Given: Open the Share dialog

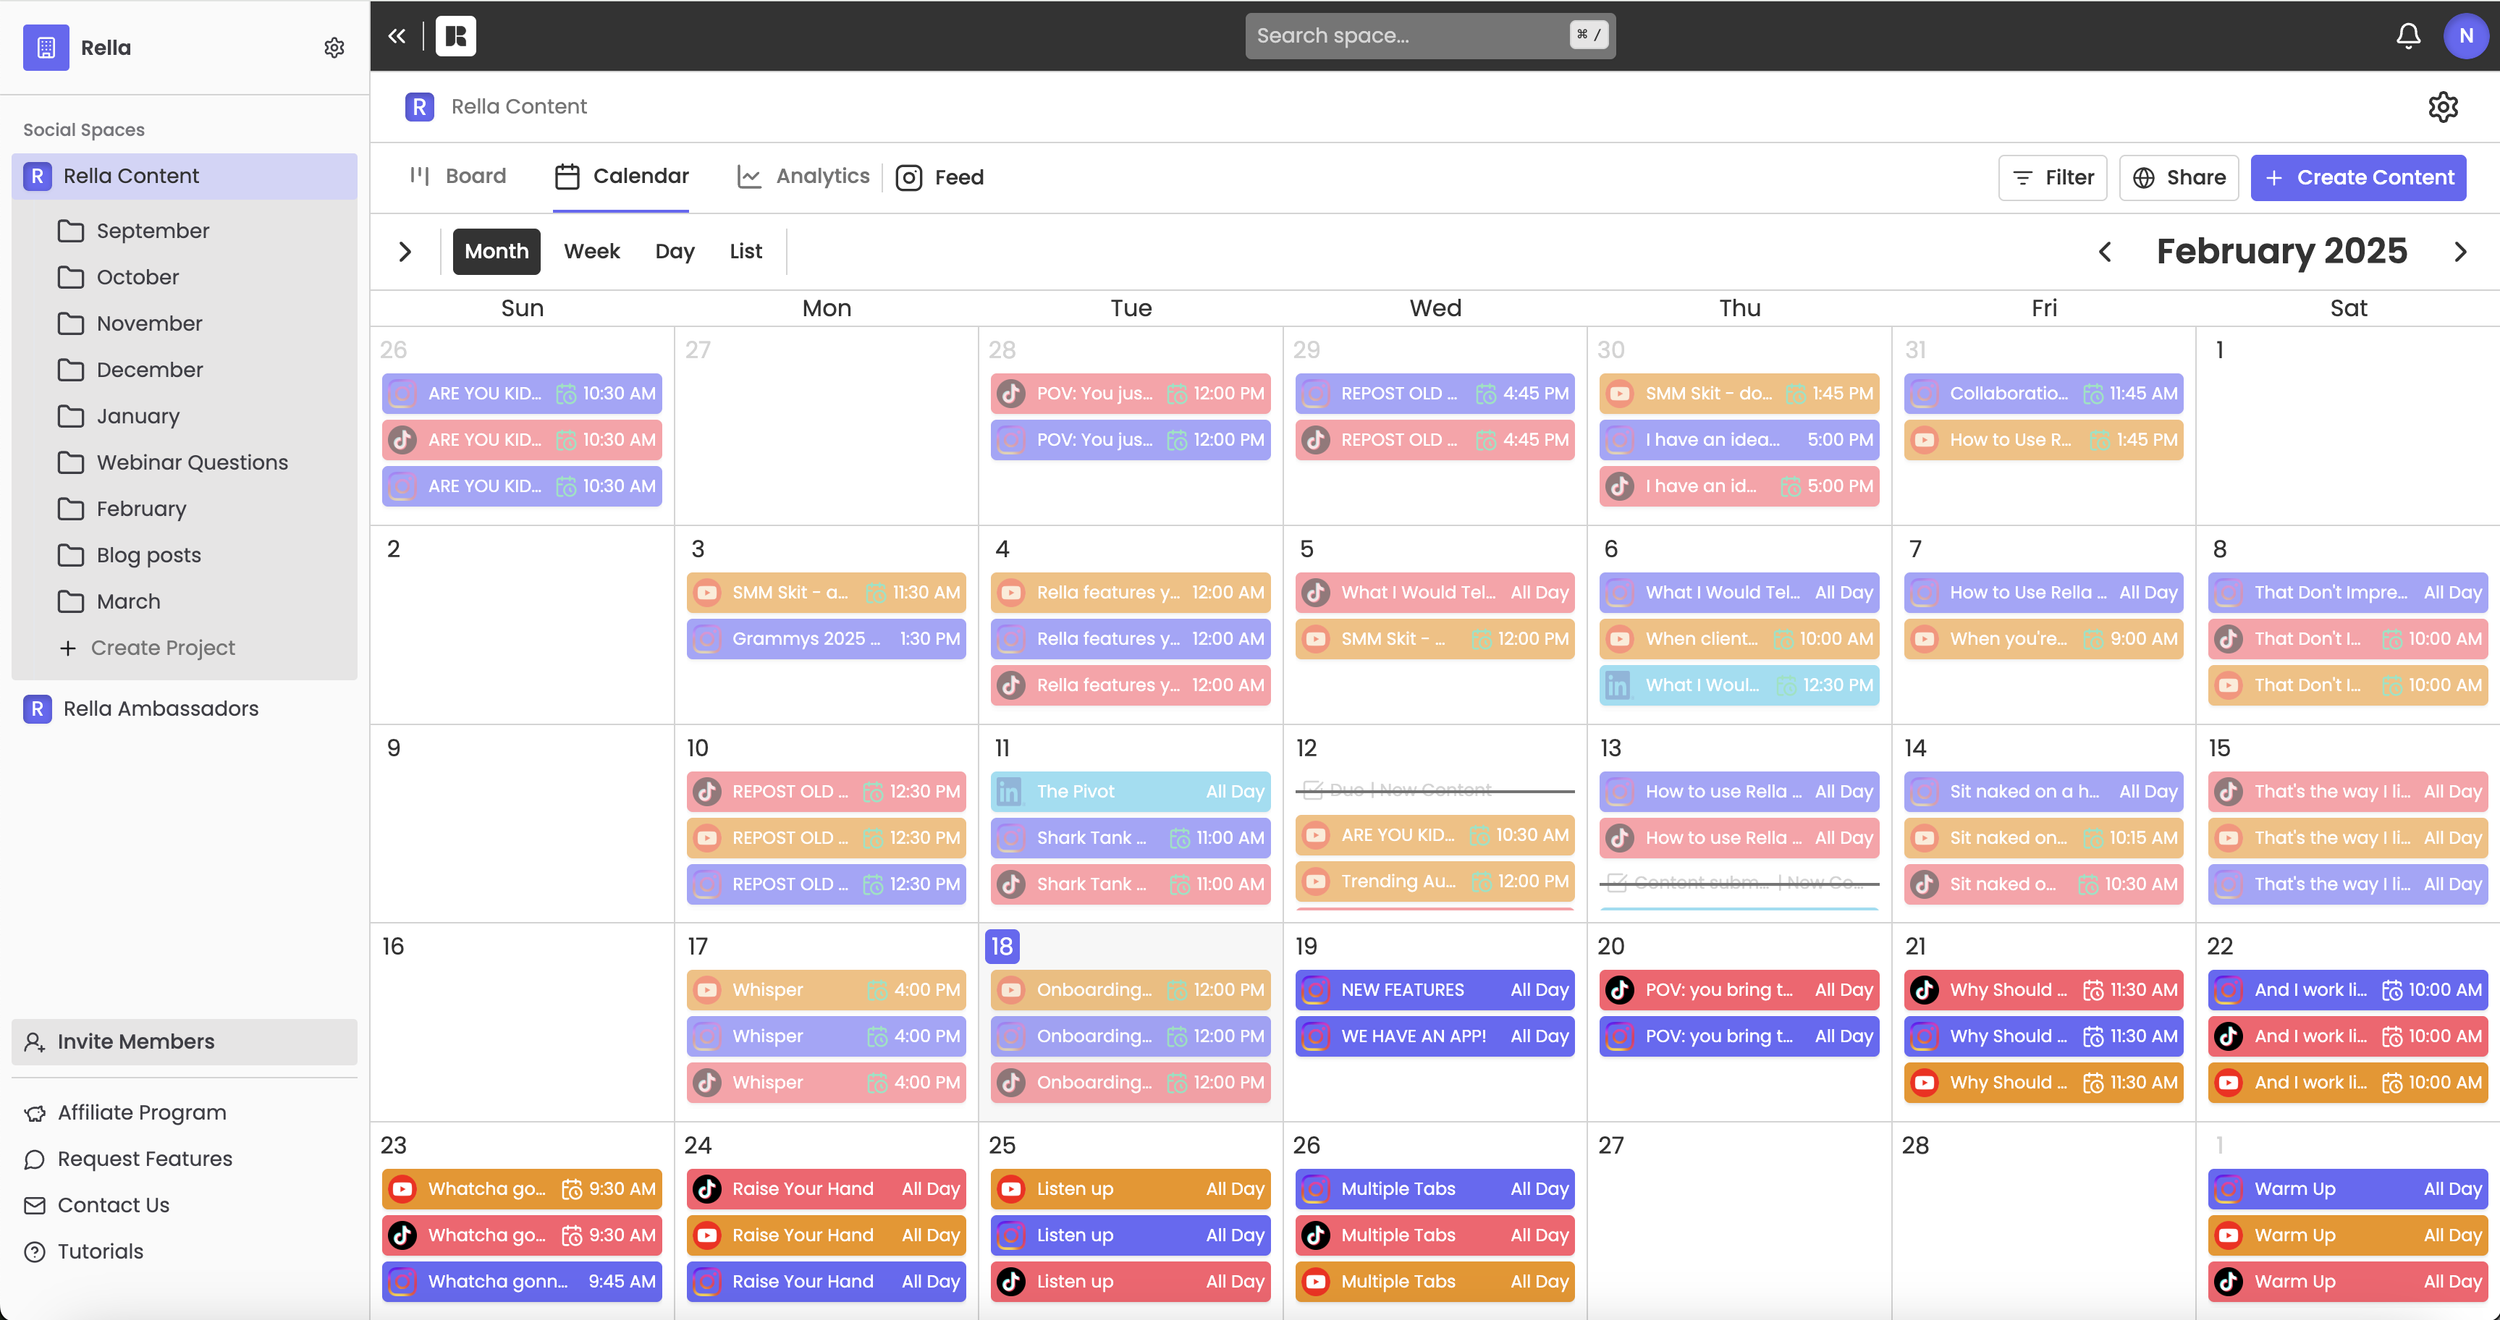Looking at the screenshot, I should 2179,177.
